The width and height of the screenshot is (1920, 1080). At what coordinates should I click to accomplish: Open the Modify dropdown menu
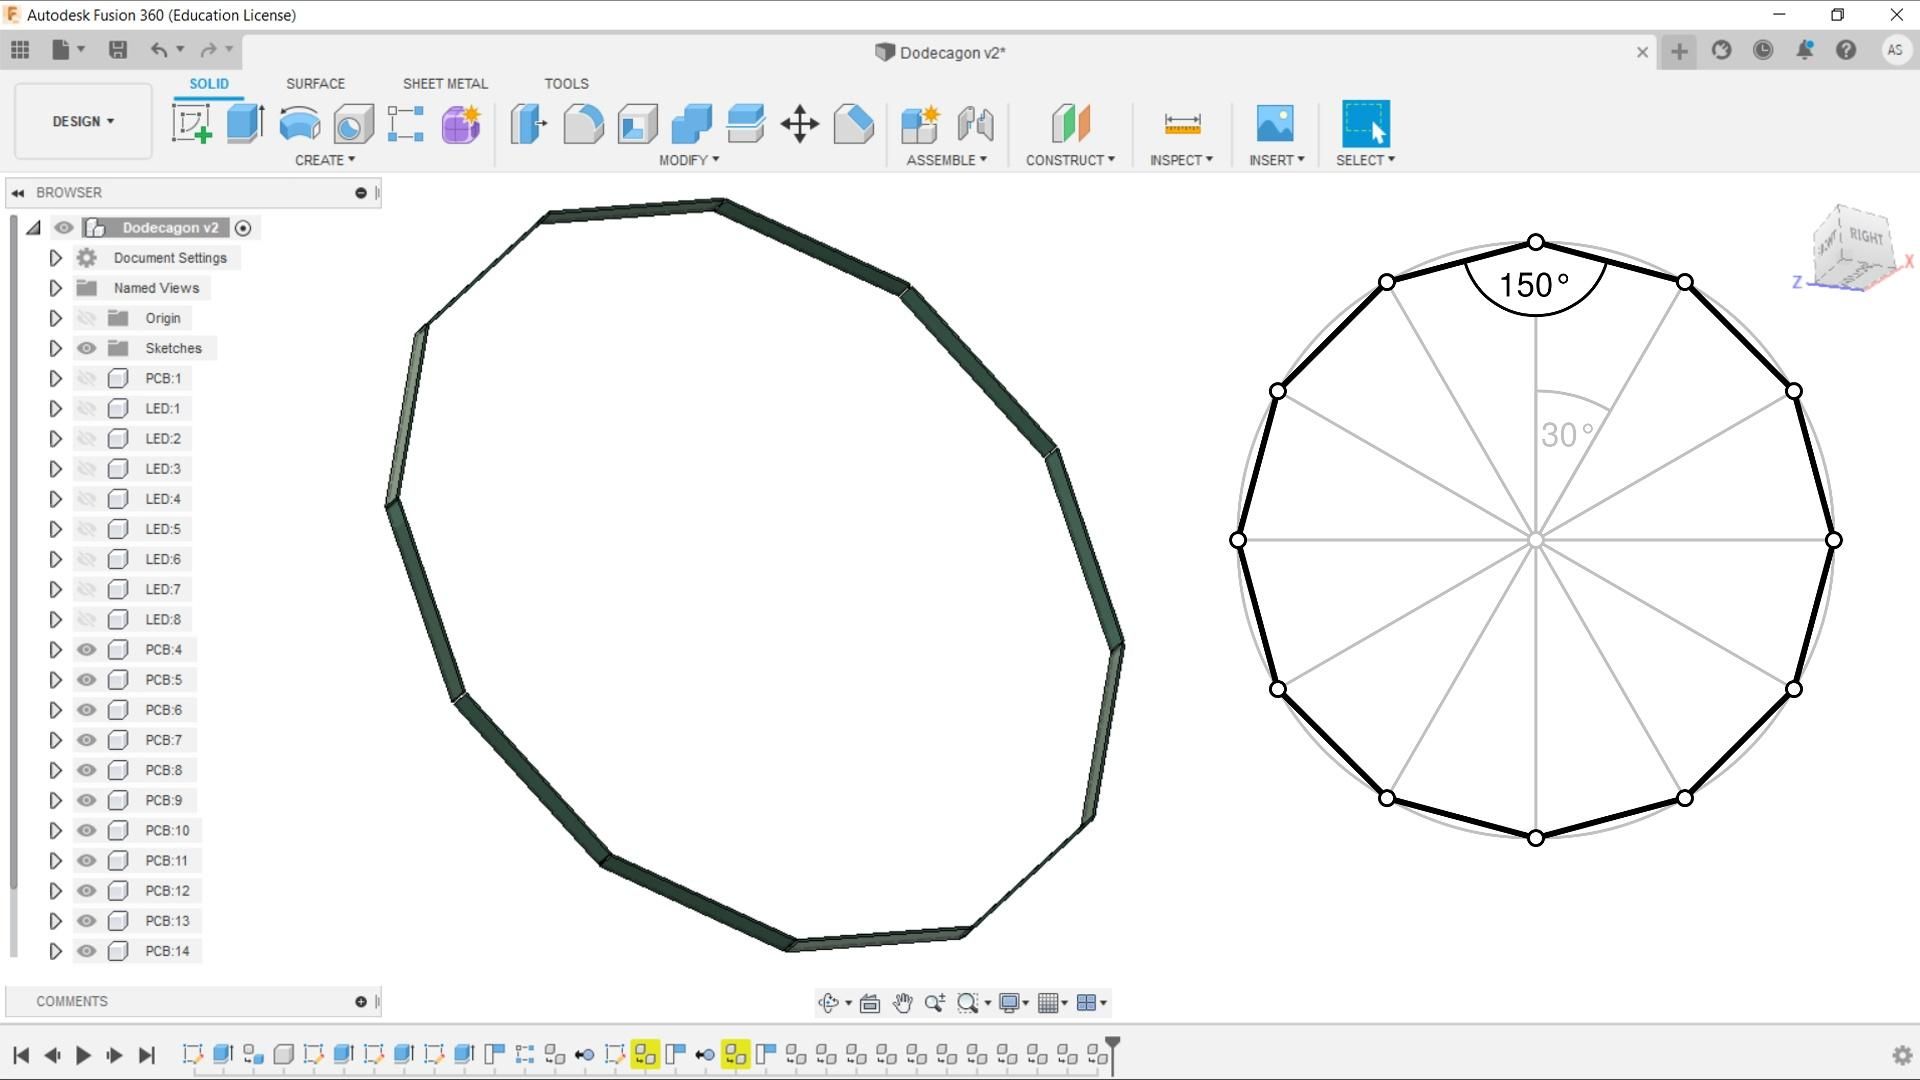click(689, 160)
